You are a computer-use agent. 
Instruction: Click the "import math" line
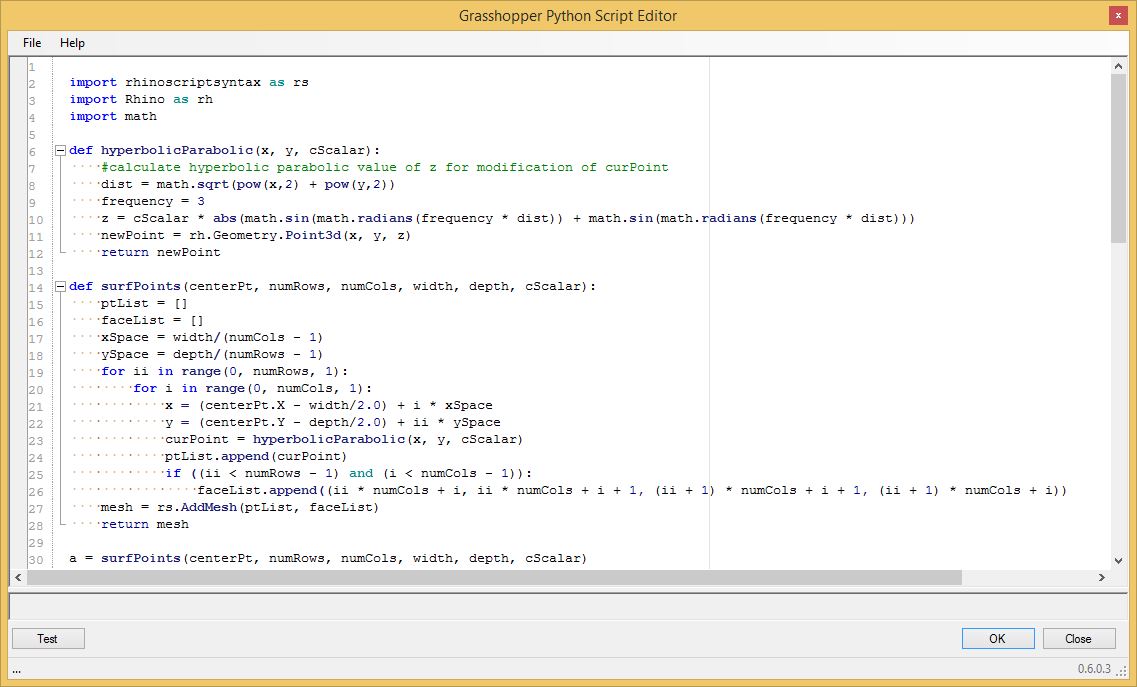(113, 116)
